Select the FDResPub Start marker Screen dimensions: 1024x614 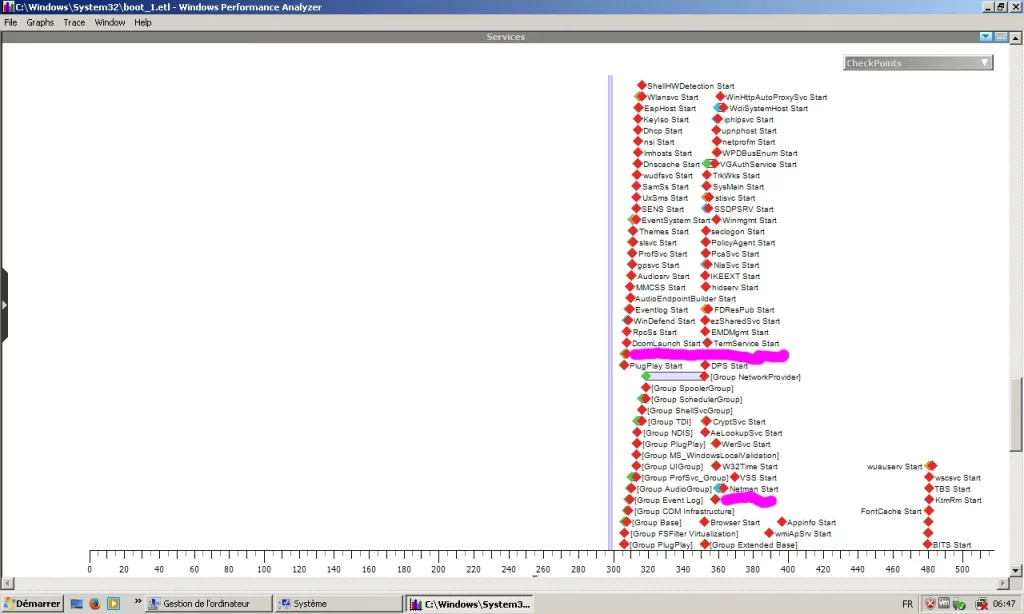(707, 310)
